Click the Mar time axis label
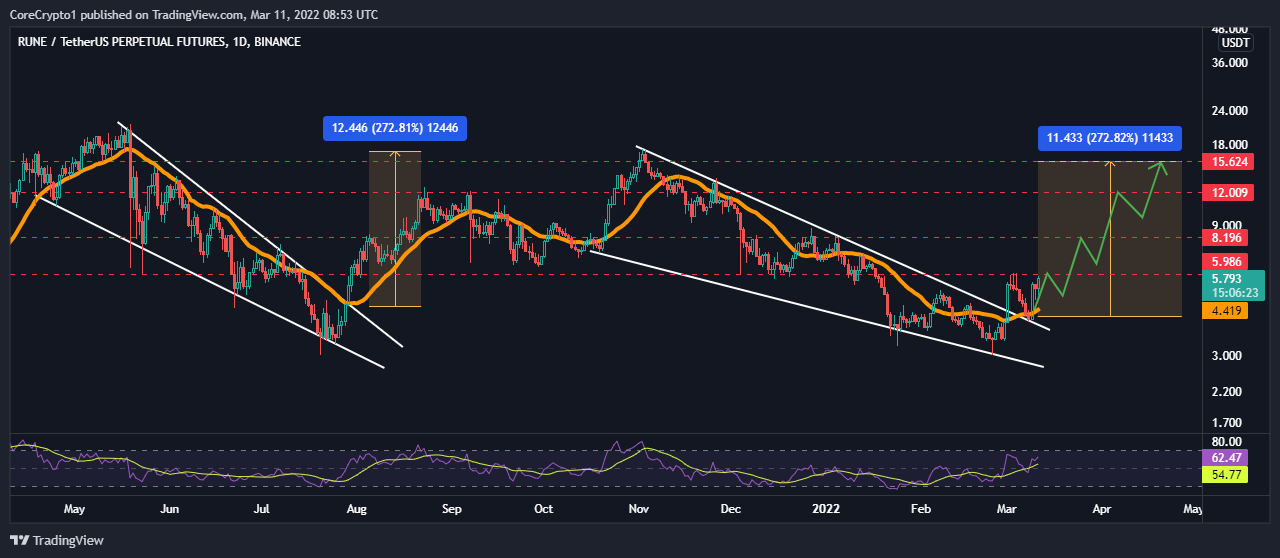 point(1006,509)
